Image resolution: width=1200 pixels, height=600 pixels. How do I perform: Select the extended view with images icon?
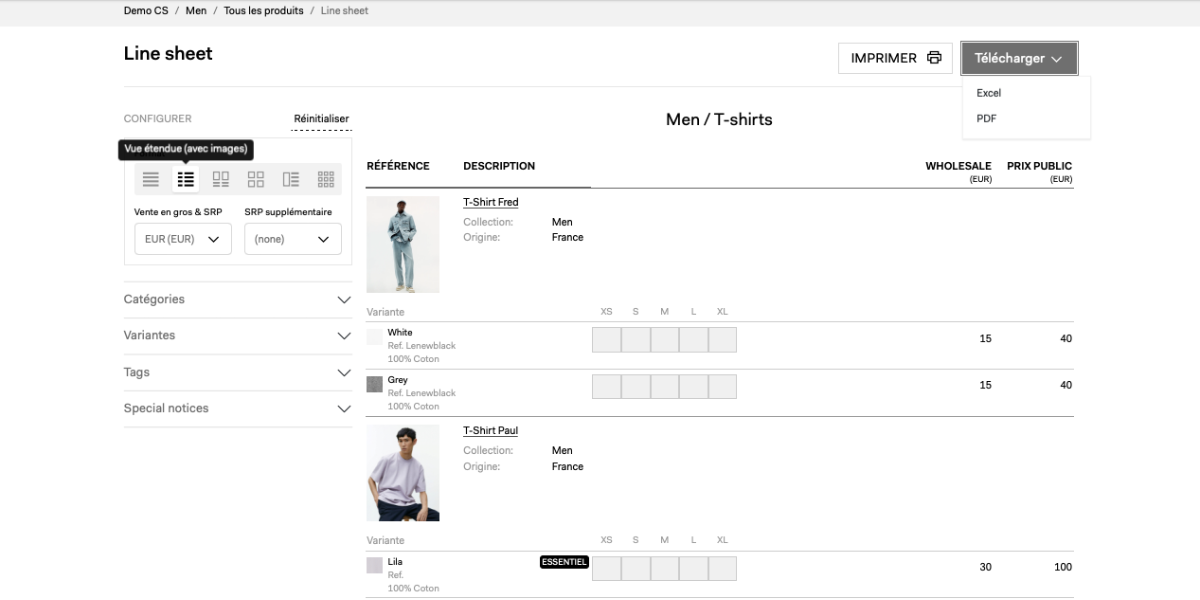185,180
